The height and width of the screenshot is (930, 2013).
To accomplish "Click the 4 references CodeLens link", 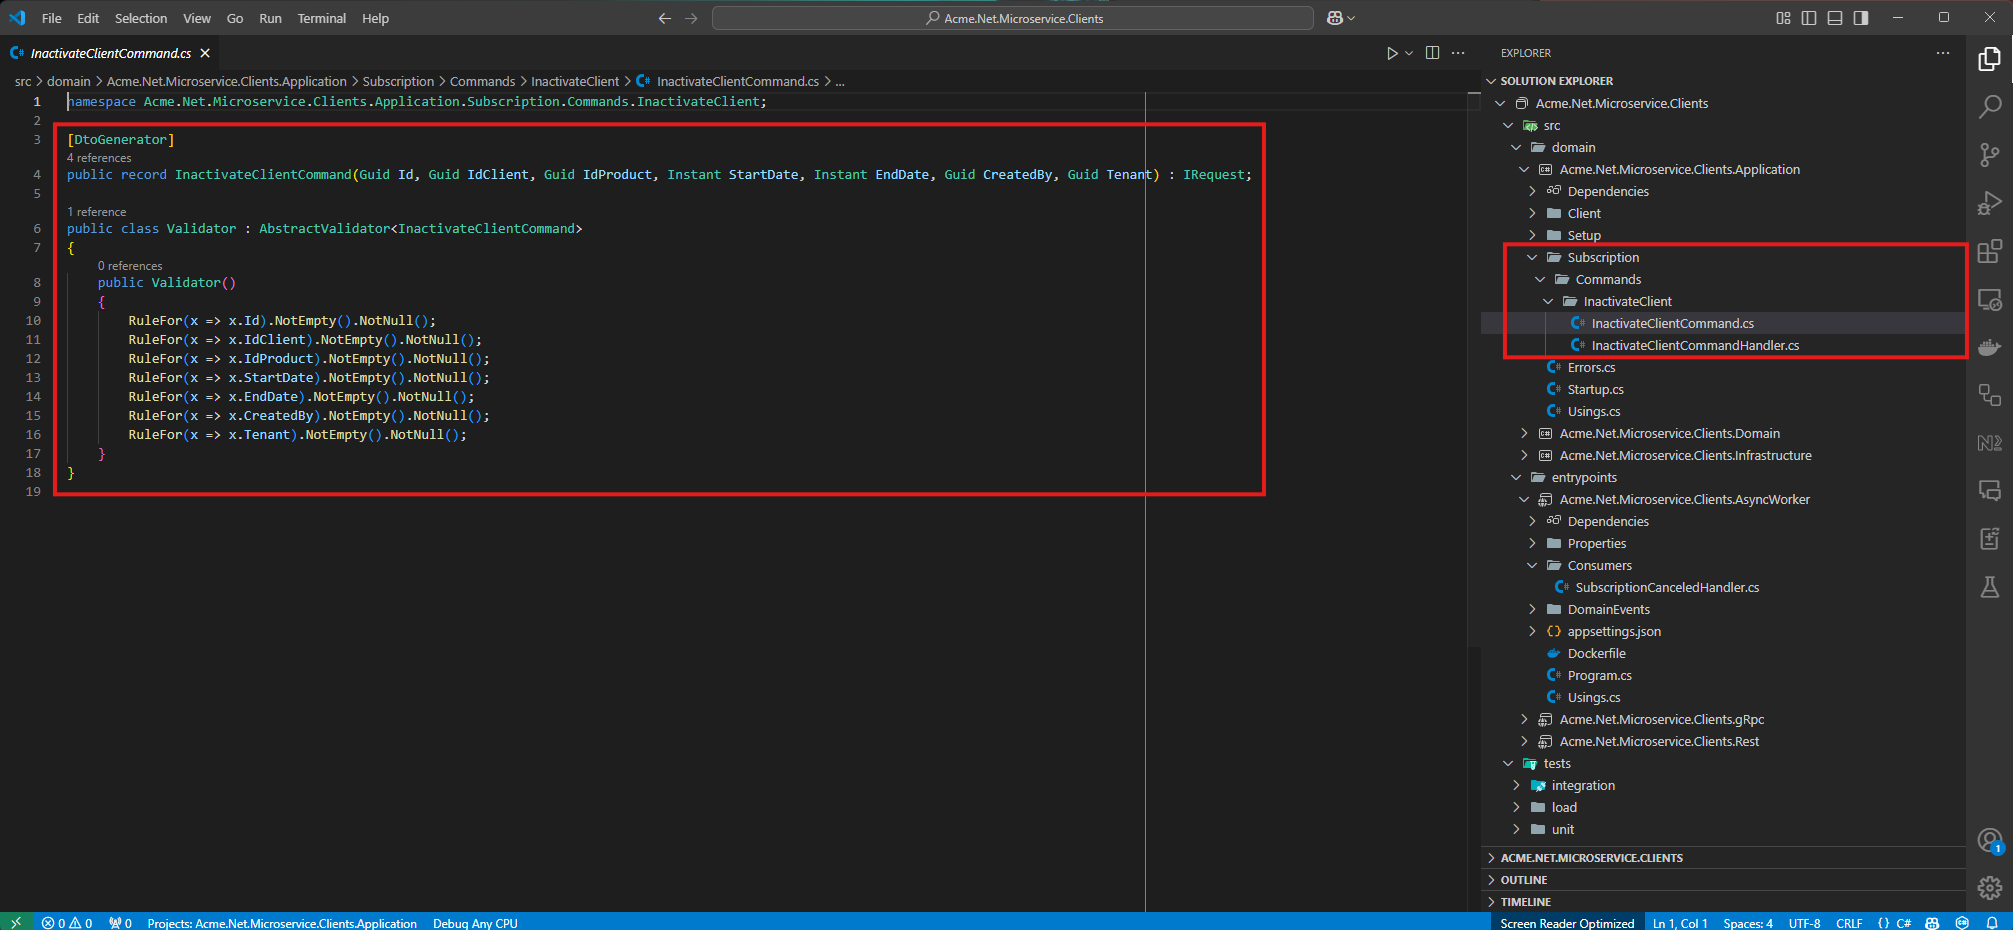I will [99, 158].
